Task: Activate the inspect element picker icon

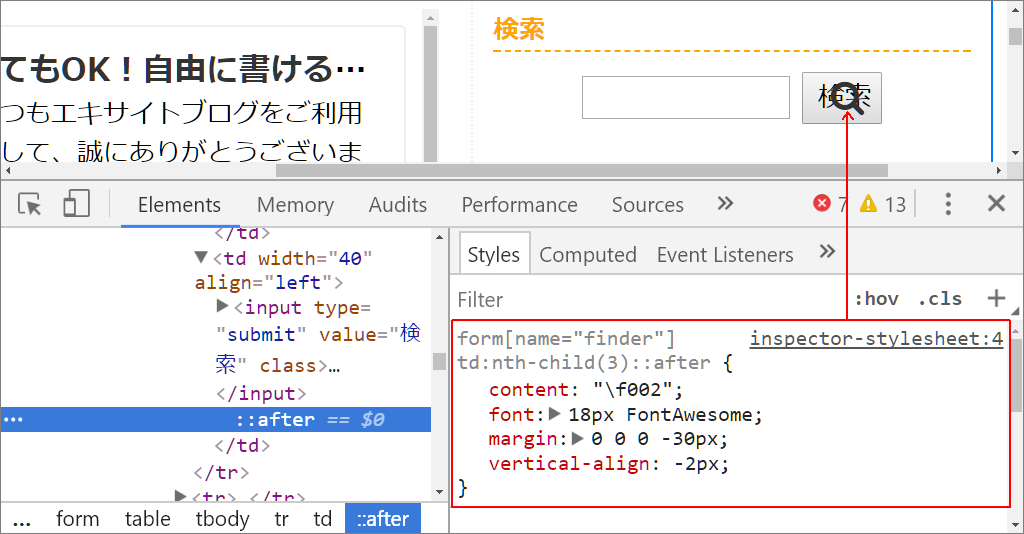Action: point(29,204)
